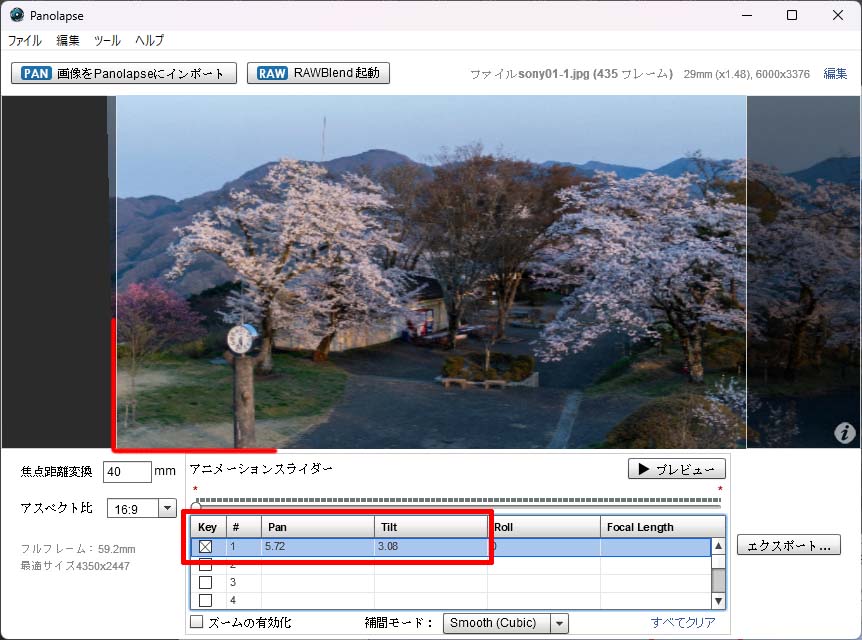
Task: Click the 焦点距離変換 input field
Action: coord(126,472)
